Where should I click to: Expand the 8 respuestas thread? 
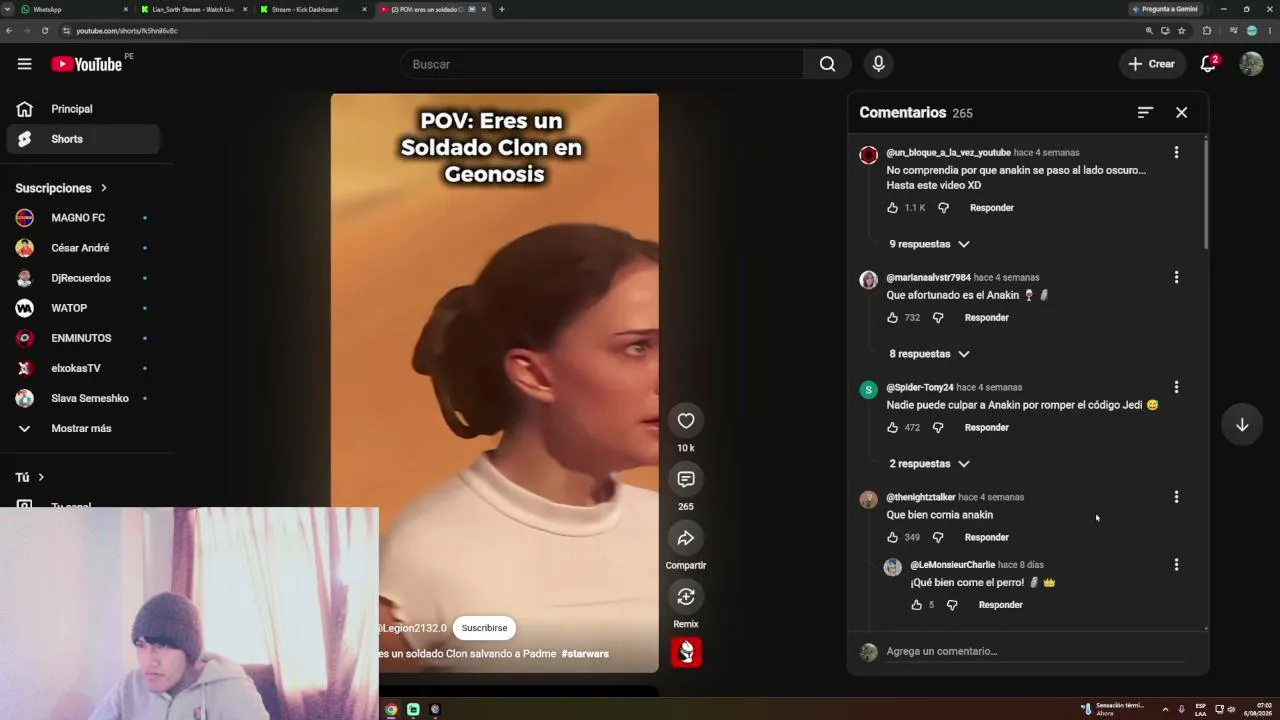pos(929,354)
